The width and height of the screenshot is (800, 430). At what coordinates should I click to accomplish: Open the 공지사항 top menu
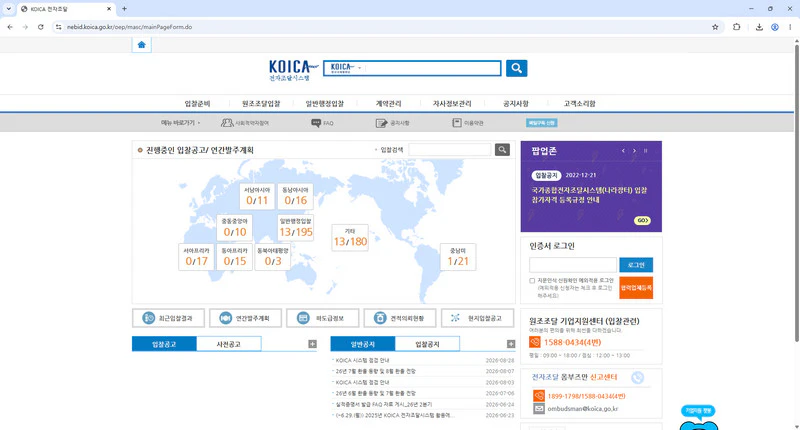[516, 104]
